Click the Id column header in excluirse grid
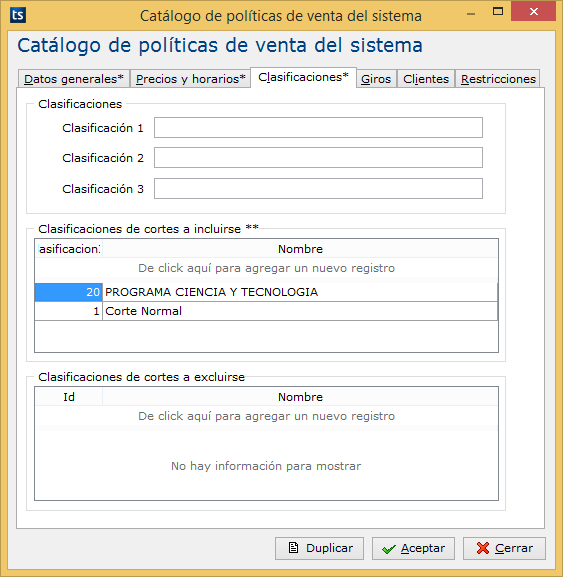563x577 pixels. [69, 397]
